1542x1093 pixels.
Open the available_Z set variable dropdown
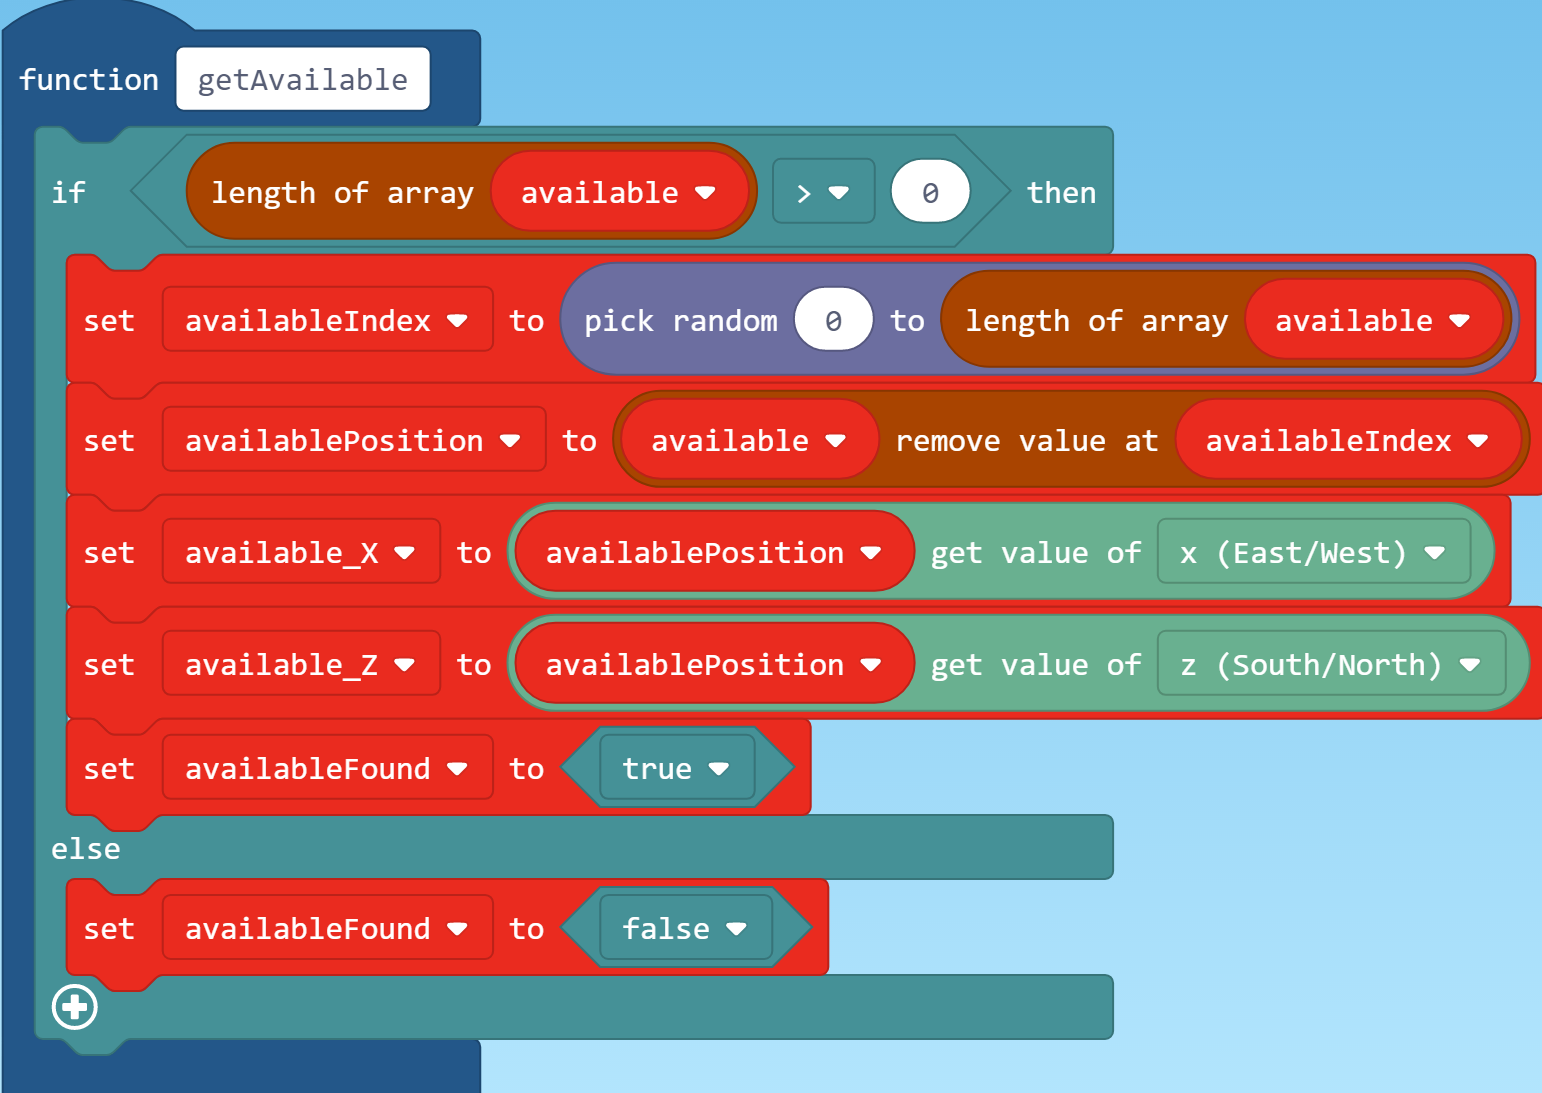click(x=404, y=665)
